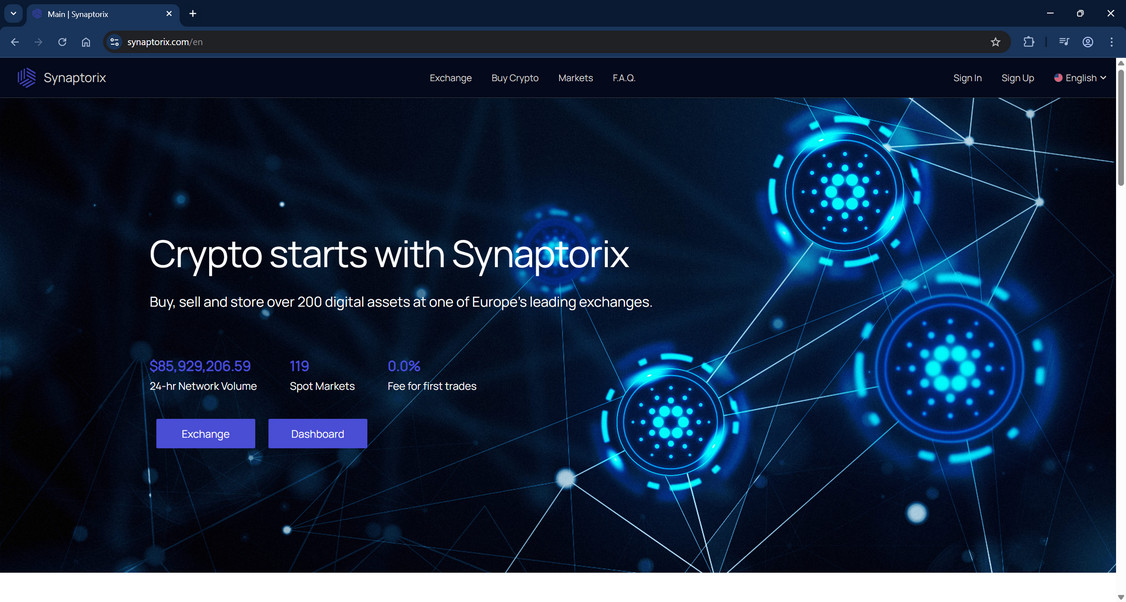
Task: Bookmark this page with the star icon
Action: click(995, 42)
